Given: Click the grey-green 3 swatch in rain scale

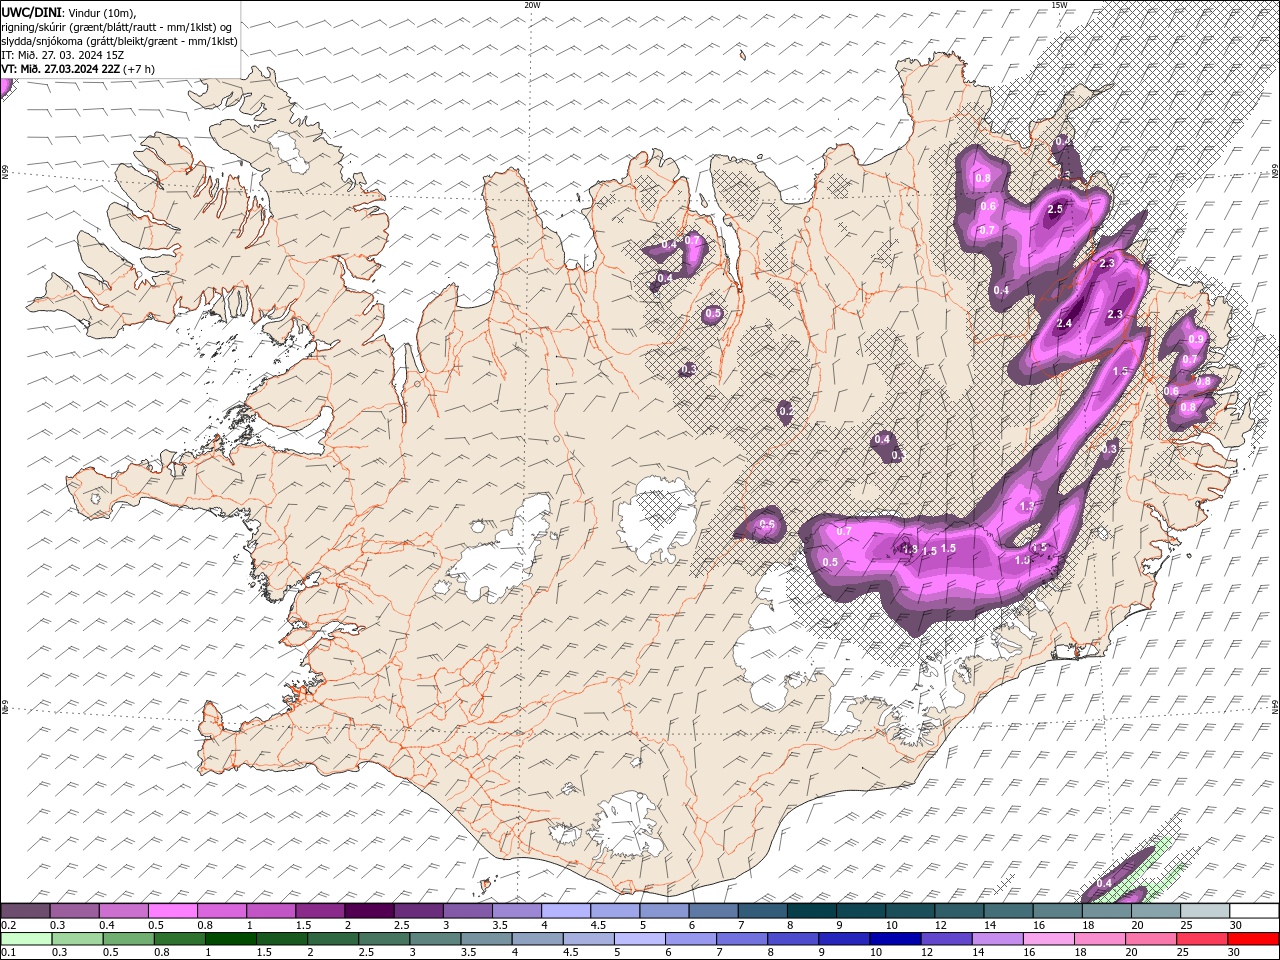Looking at the screenshot, I should 436,938.
